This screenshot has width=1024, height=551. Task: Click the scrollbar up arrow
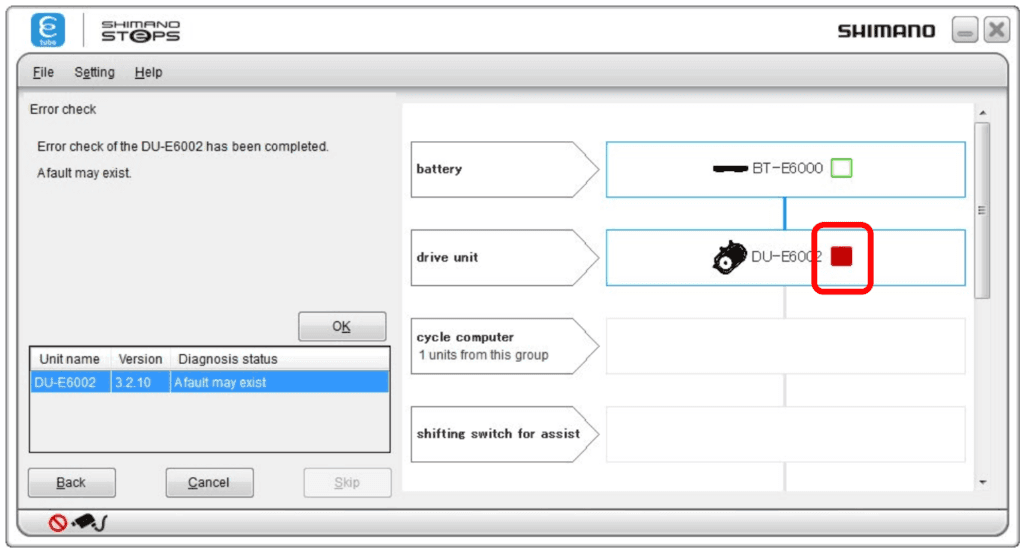[x=982, y=113]
